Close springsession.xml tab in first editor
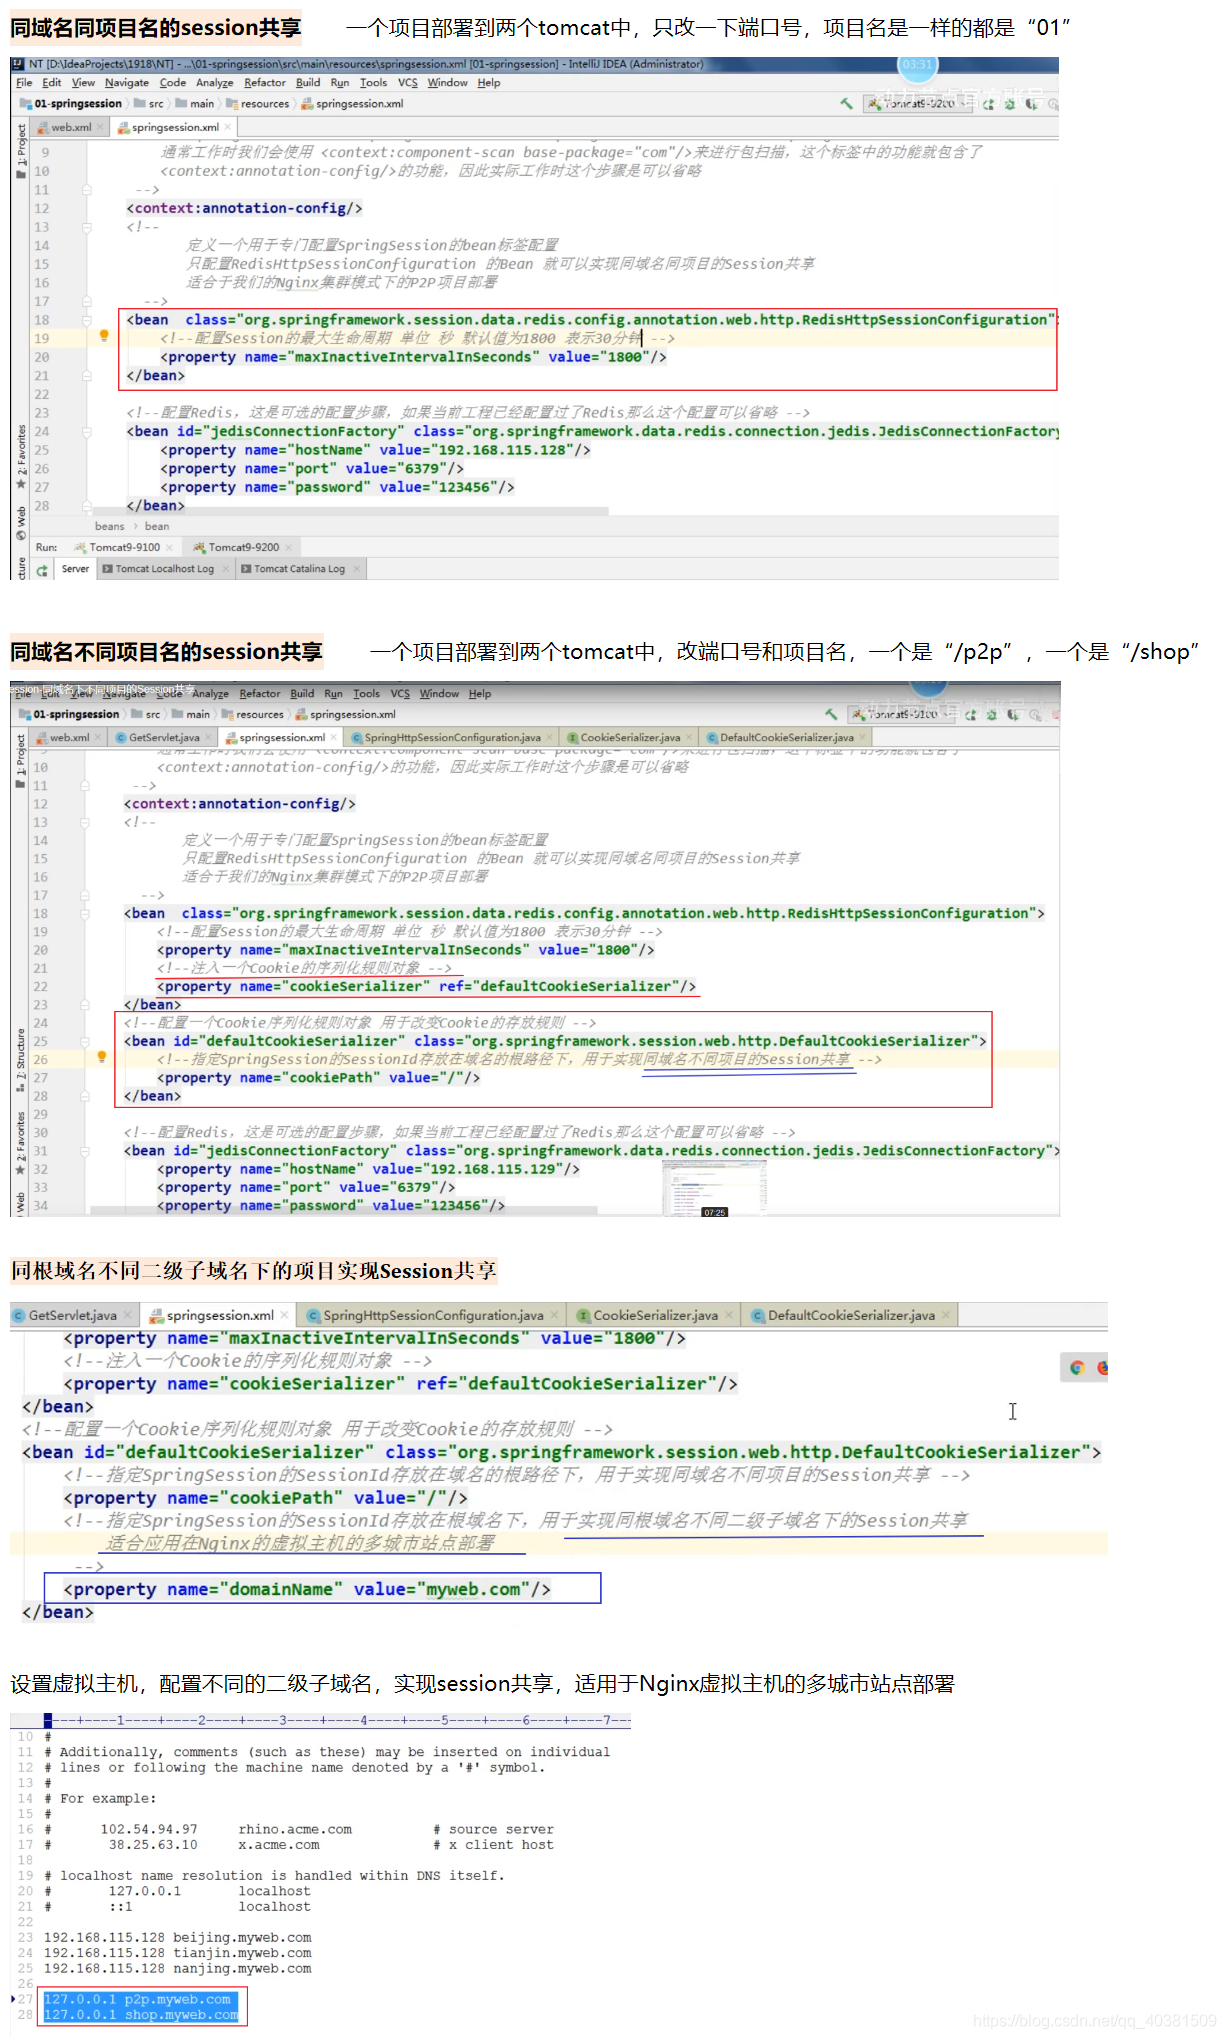 (228, 127)
